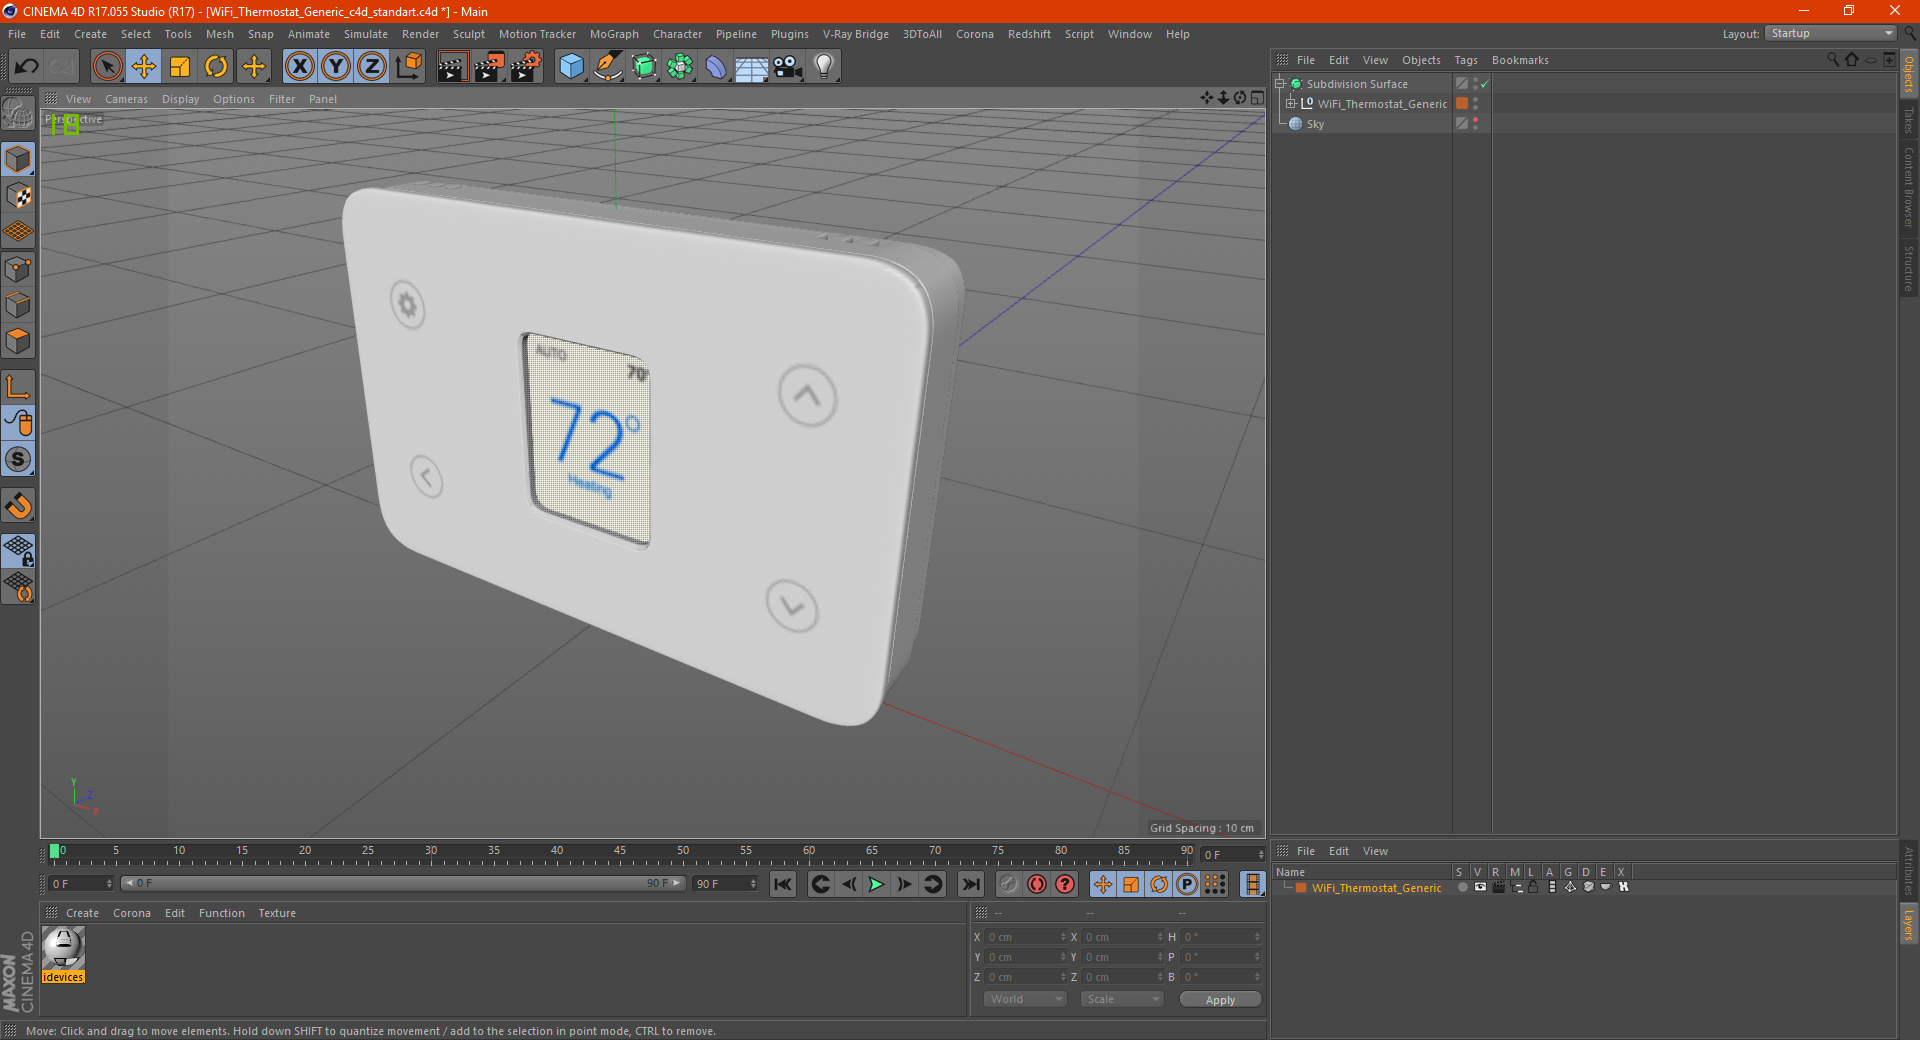Open Object Manager Tags menu

(x=1466, y=60)
